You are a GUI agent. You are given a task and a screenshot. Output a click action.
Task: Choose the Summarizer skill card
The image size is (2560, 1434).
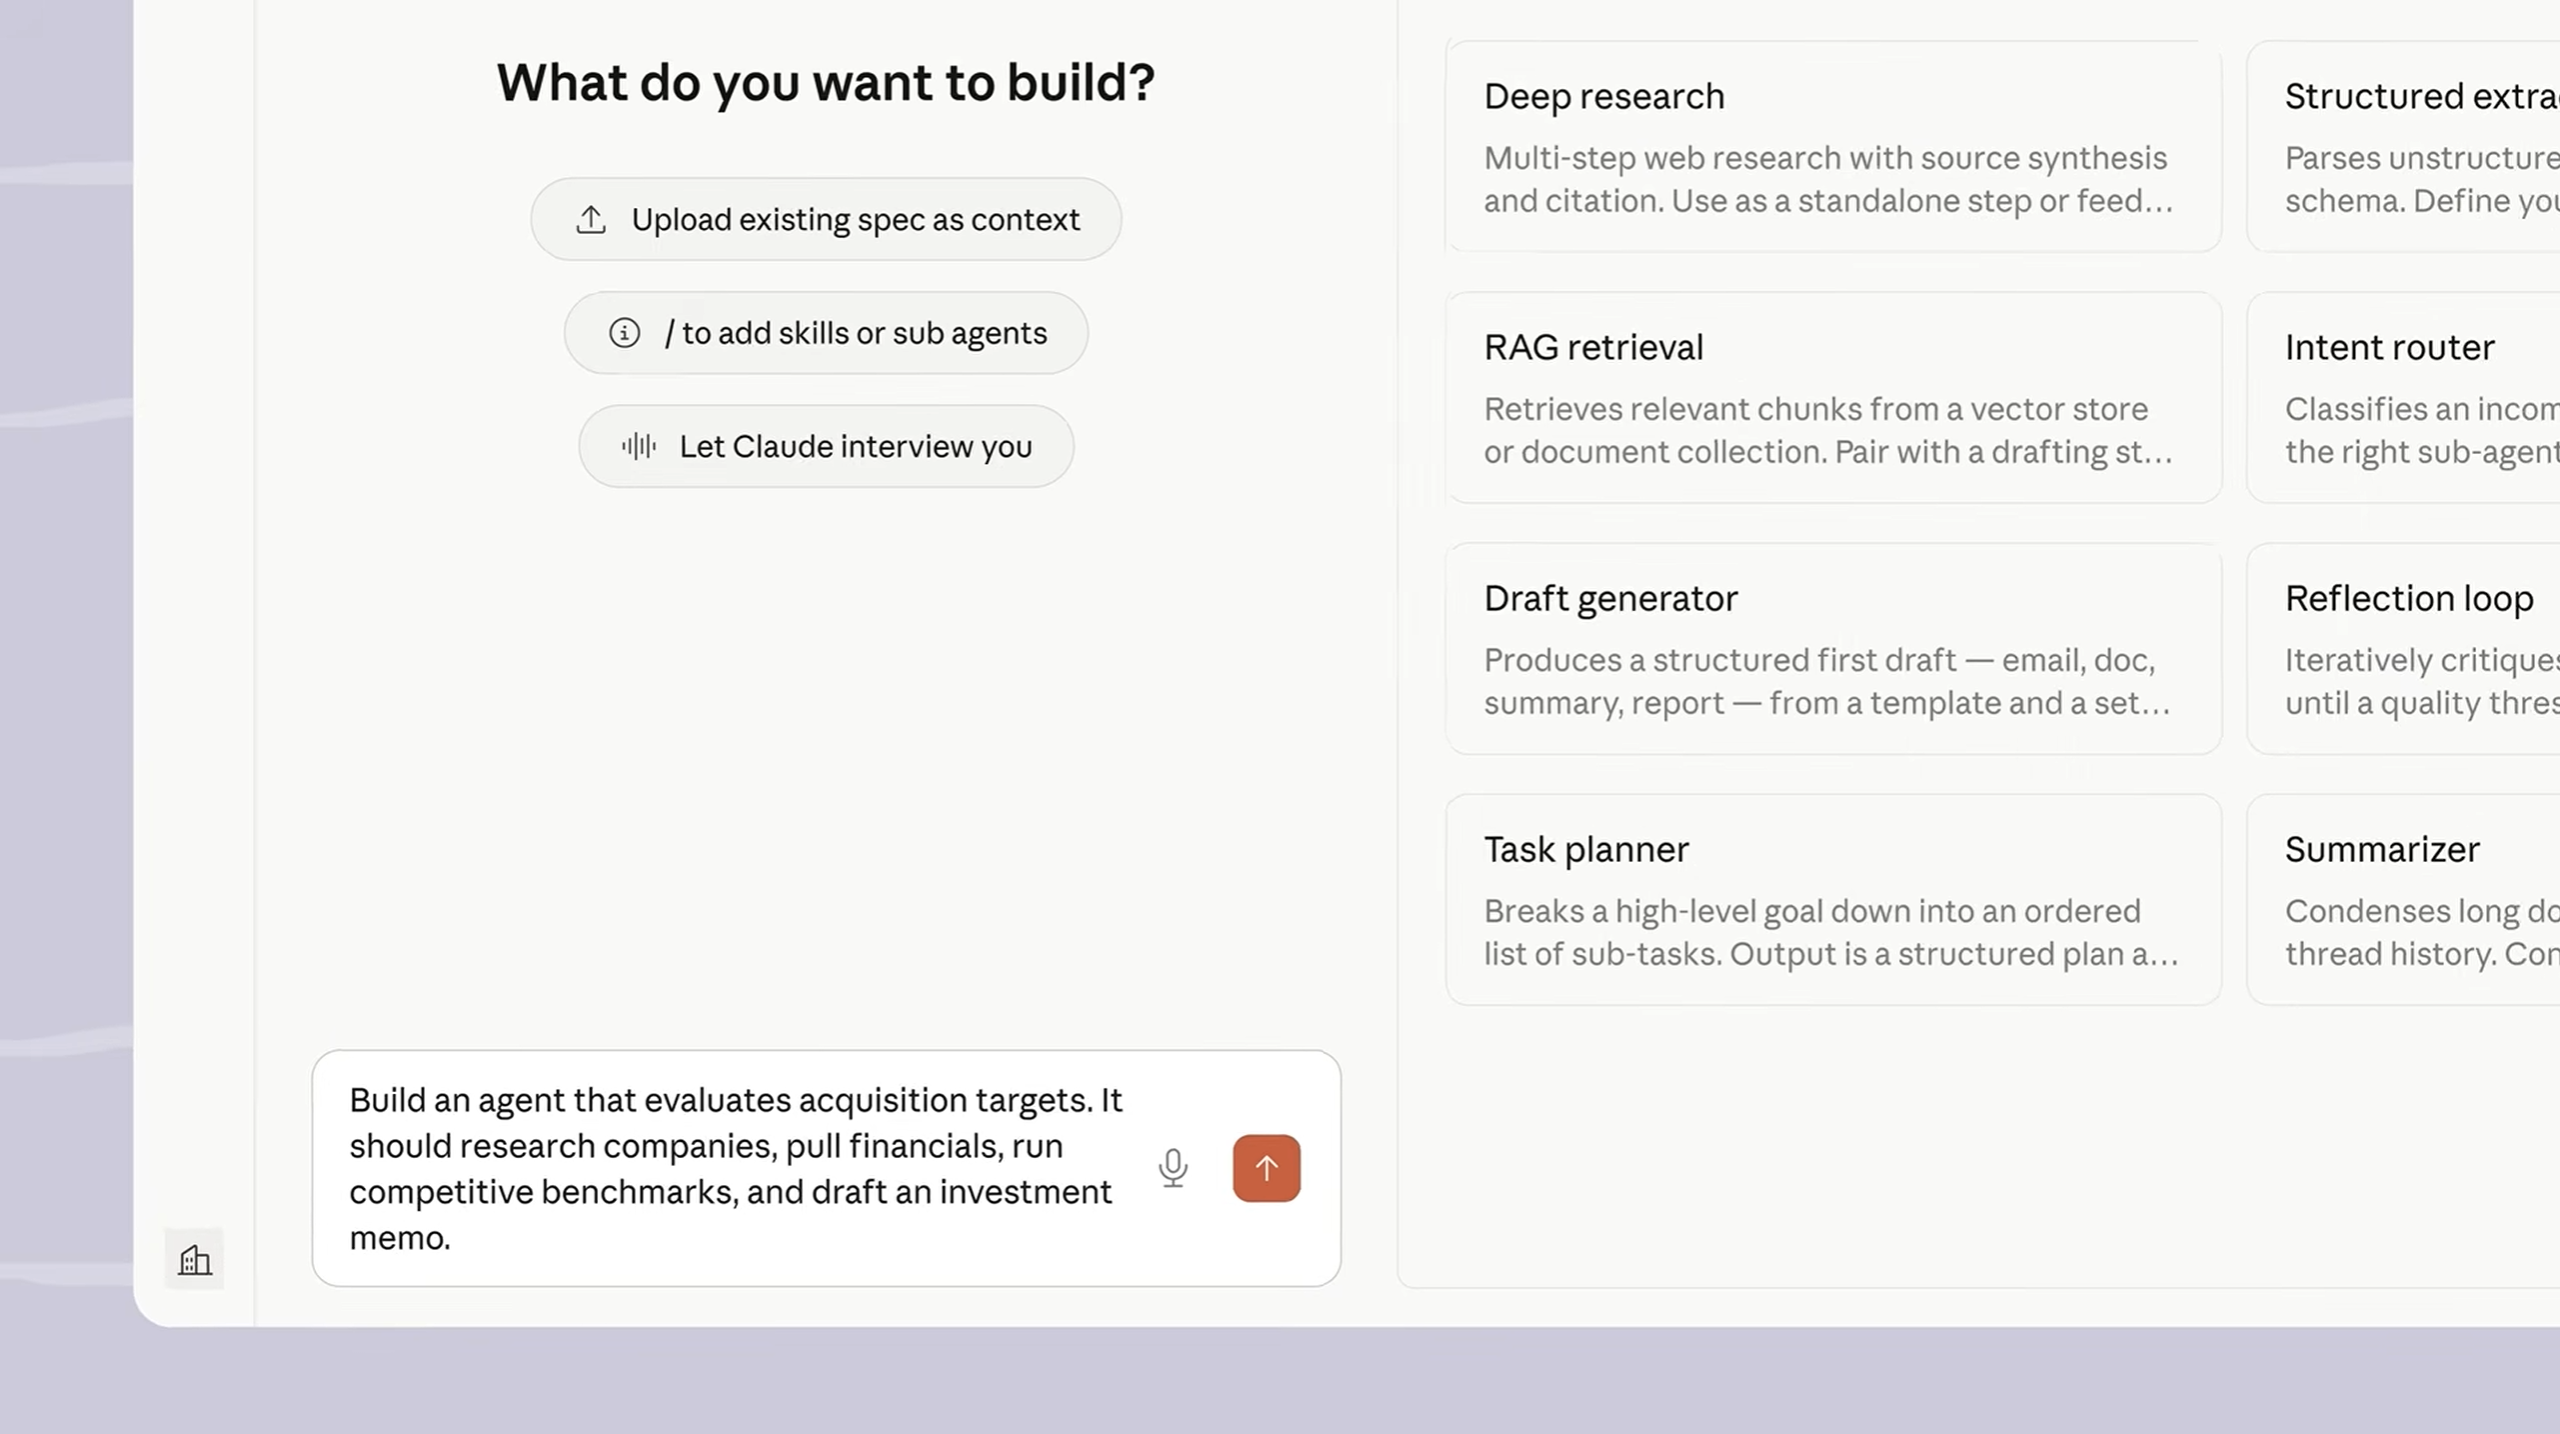(2402, 900)
